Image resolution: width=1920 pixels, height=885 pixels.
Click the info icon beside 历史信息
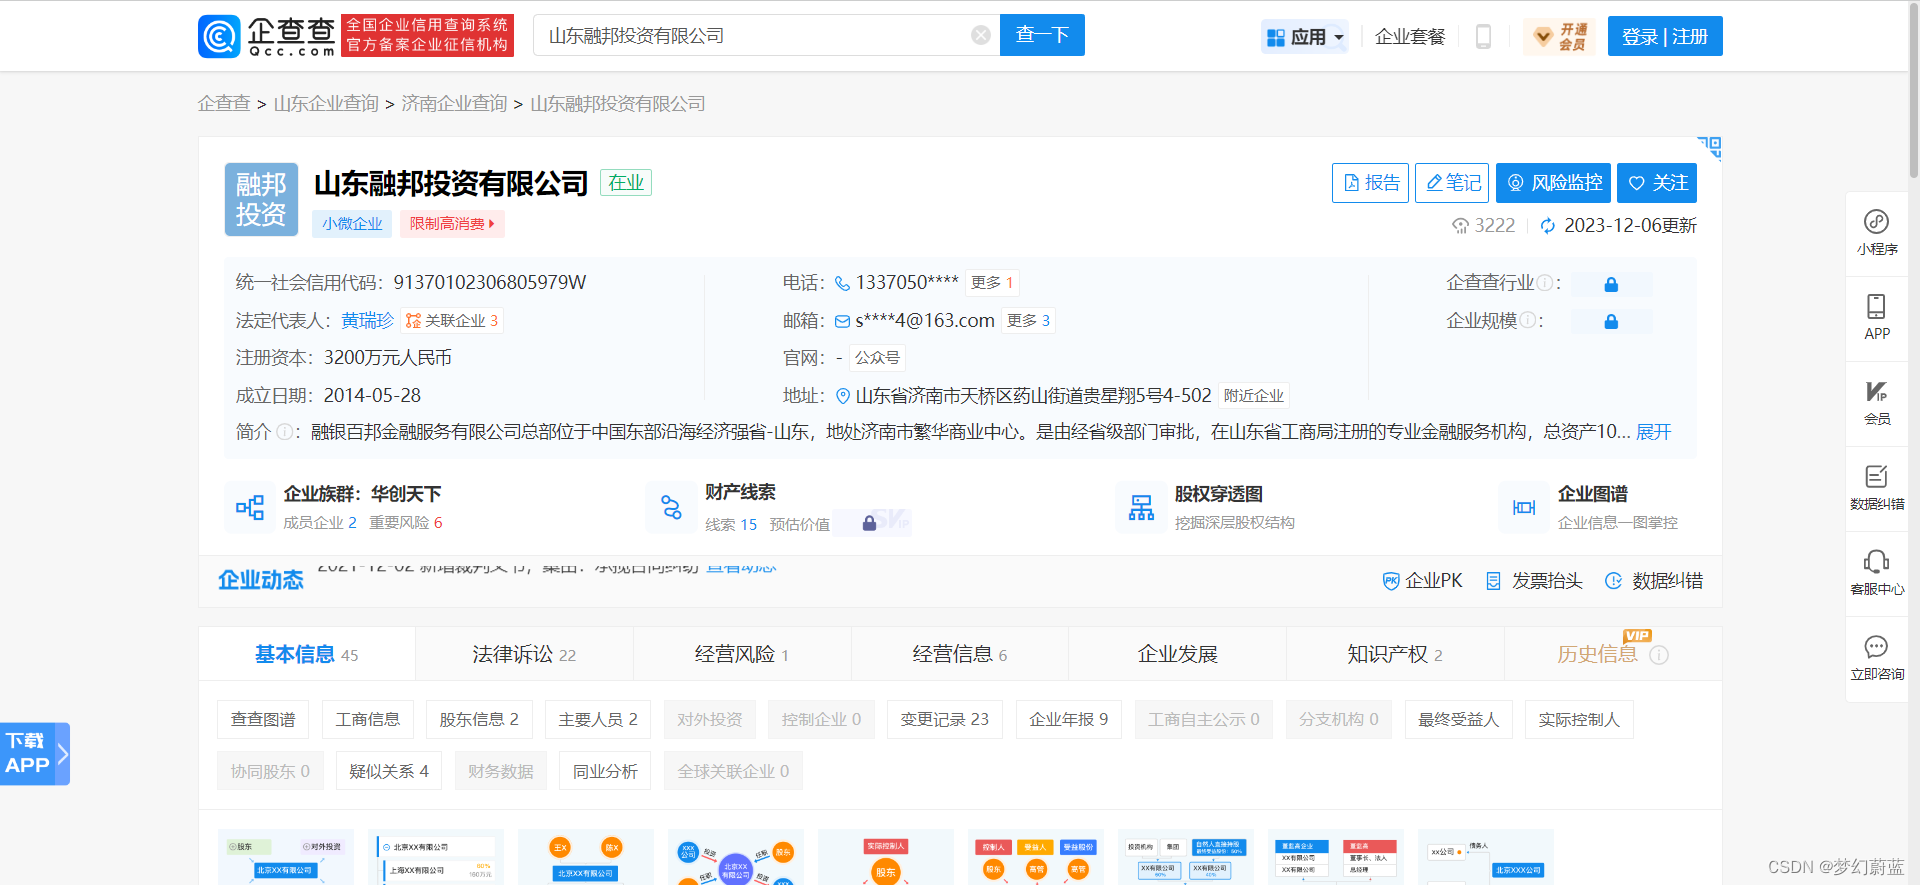(x=1659, y=655)
